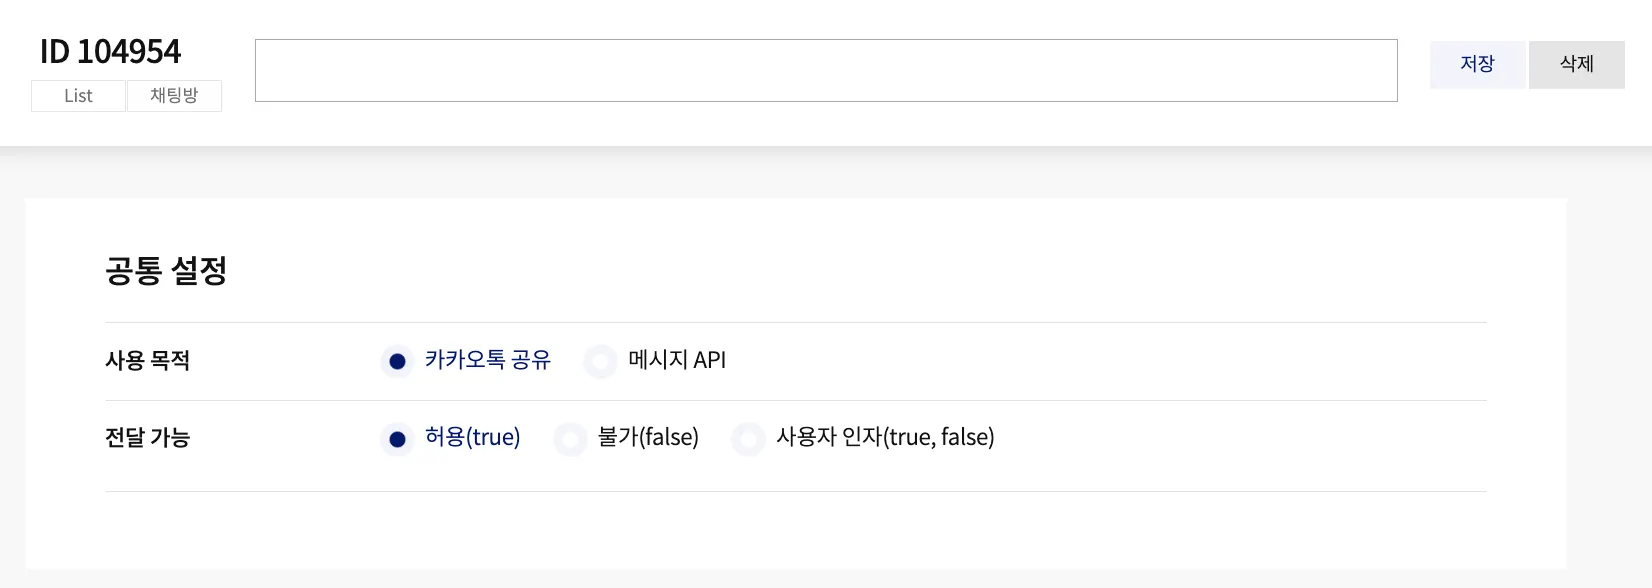Pick the 사용자 인자(true, false) radio circle
The image size is (1652, 588).
coord(748,439)
